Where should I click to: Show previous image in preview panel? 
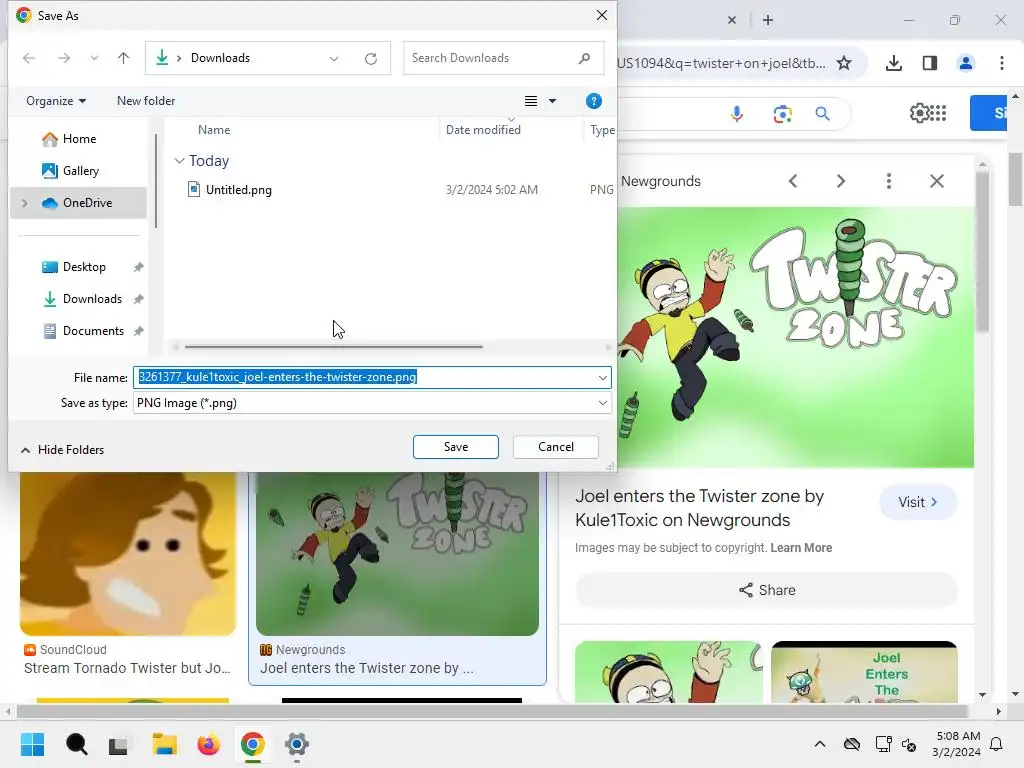793,182
